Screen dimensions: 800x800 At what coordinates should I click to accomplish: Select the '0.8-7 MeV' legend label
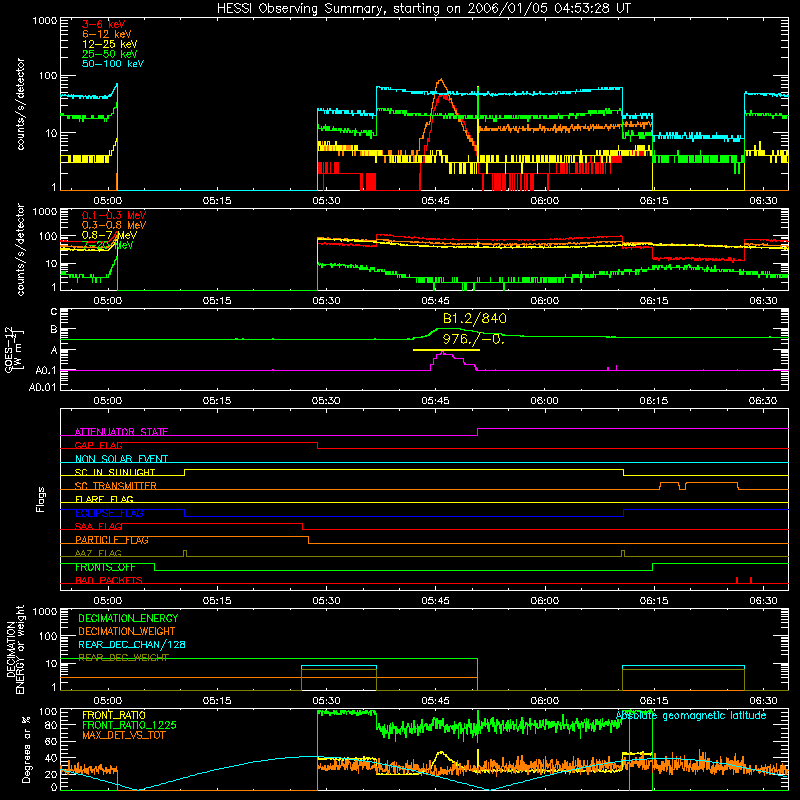click(x=109, y=235)
